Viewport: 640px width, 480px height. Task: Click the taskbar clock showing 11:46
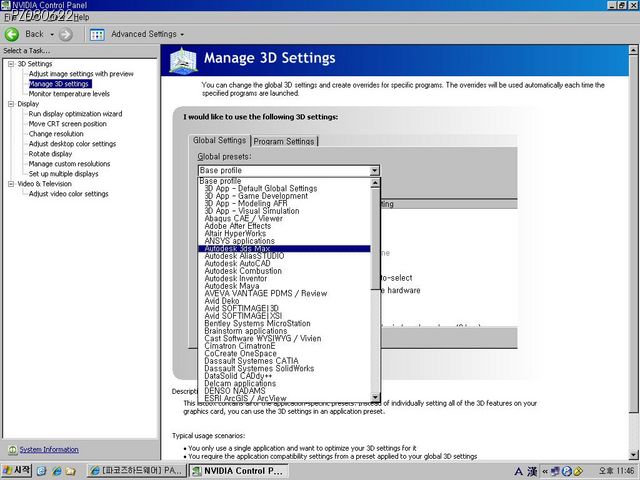coord(616,471)
